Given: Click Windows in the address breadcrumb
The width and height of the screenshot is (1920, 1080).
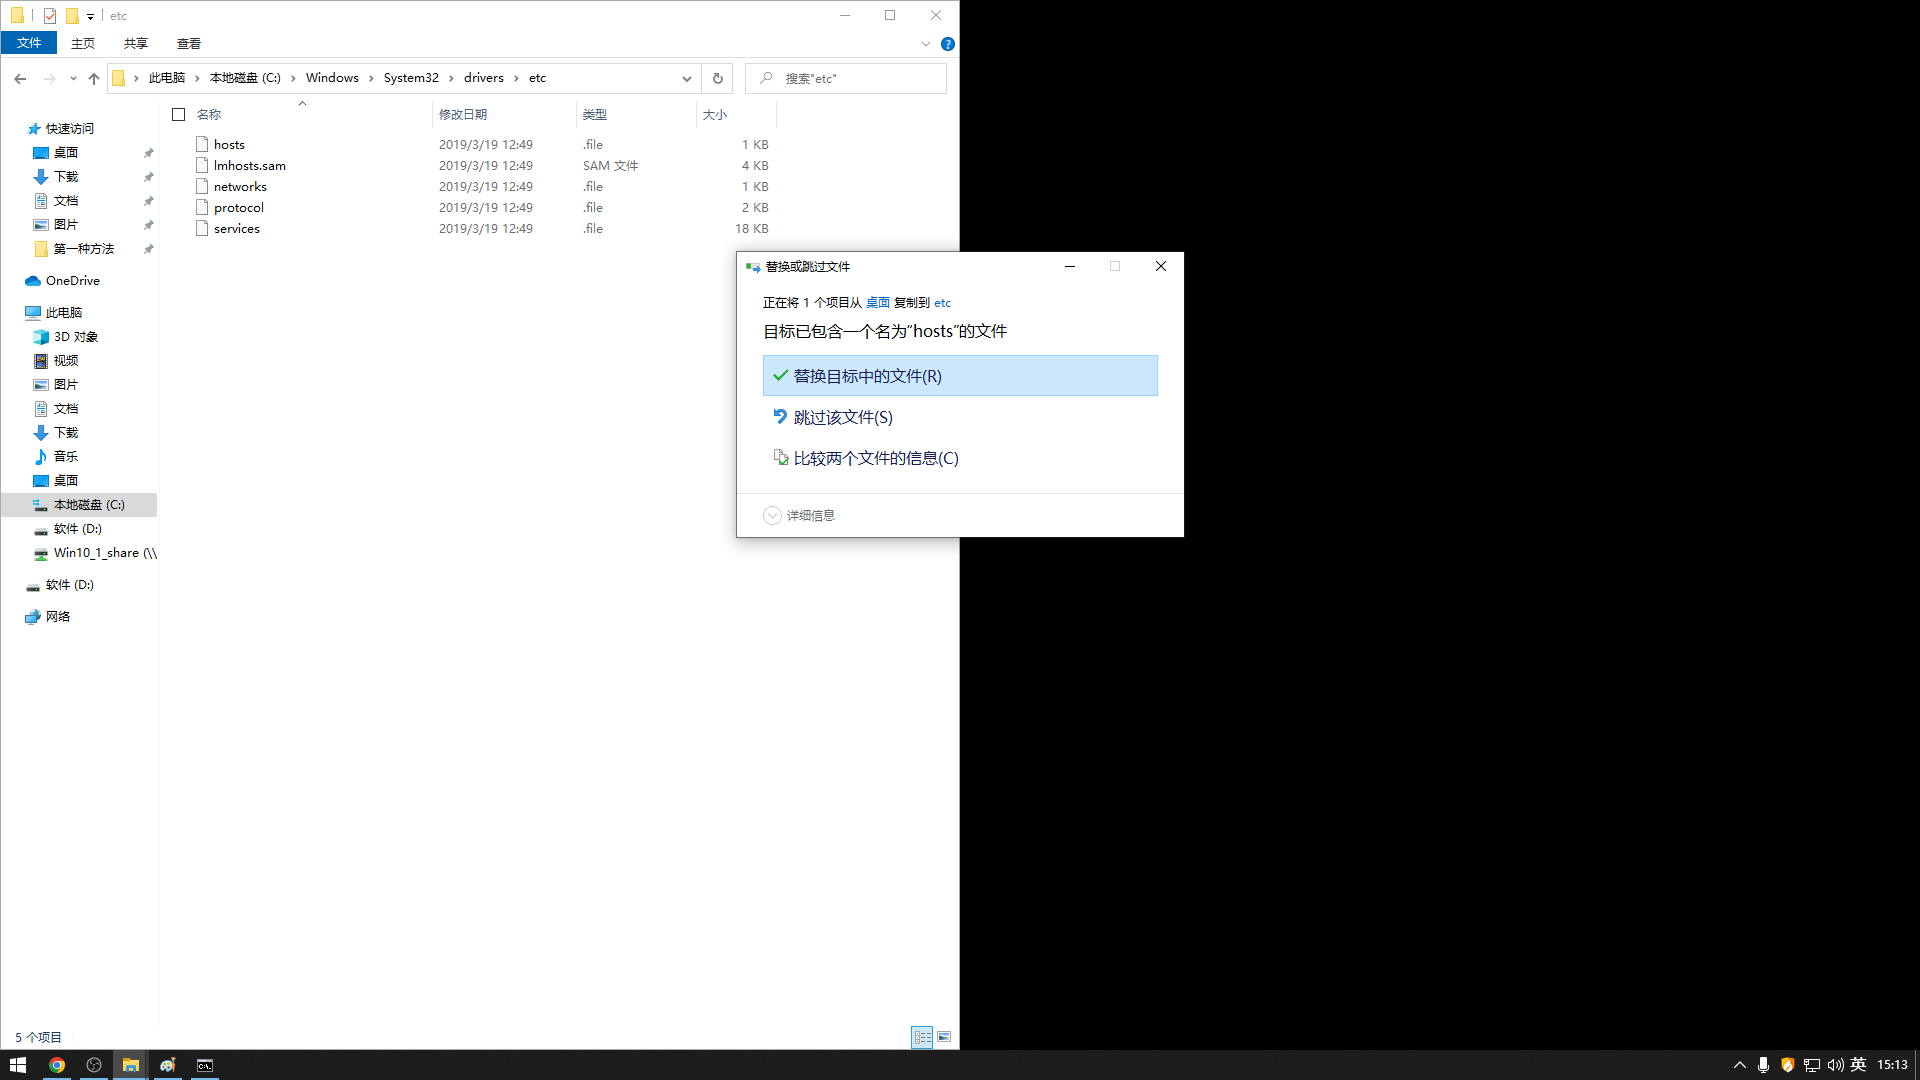Looking at the screenshot, I should 332,78.
